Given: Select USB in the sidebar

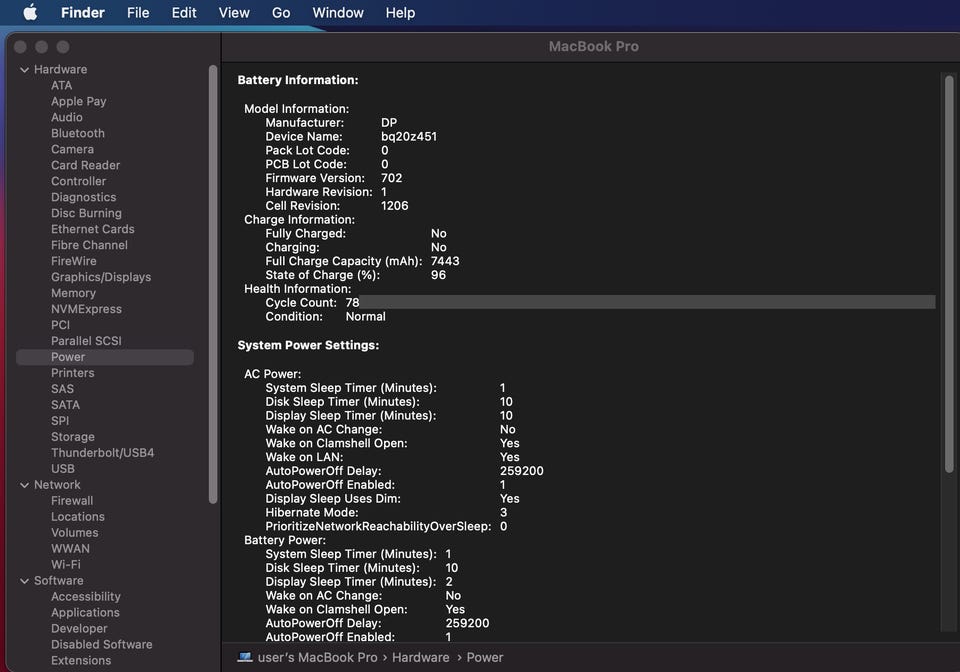Looking at the screenshot, I should 62,469.
